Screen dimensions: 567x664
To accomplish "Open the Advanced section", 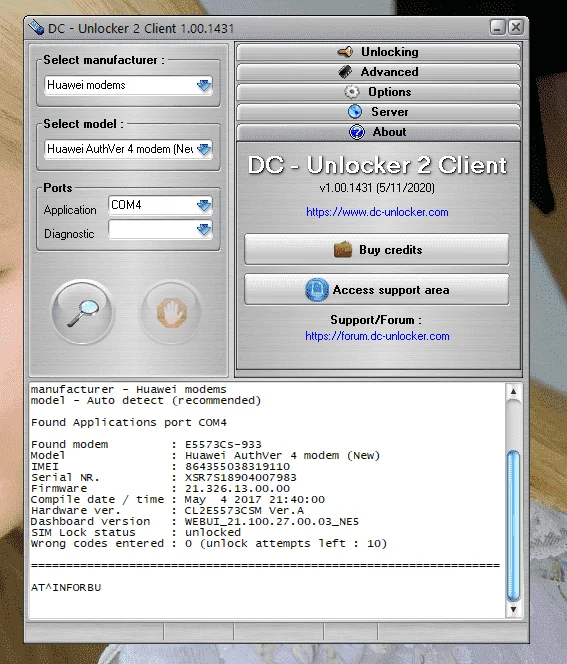I will pos(379,72).
